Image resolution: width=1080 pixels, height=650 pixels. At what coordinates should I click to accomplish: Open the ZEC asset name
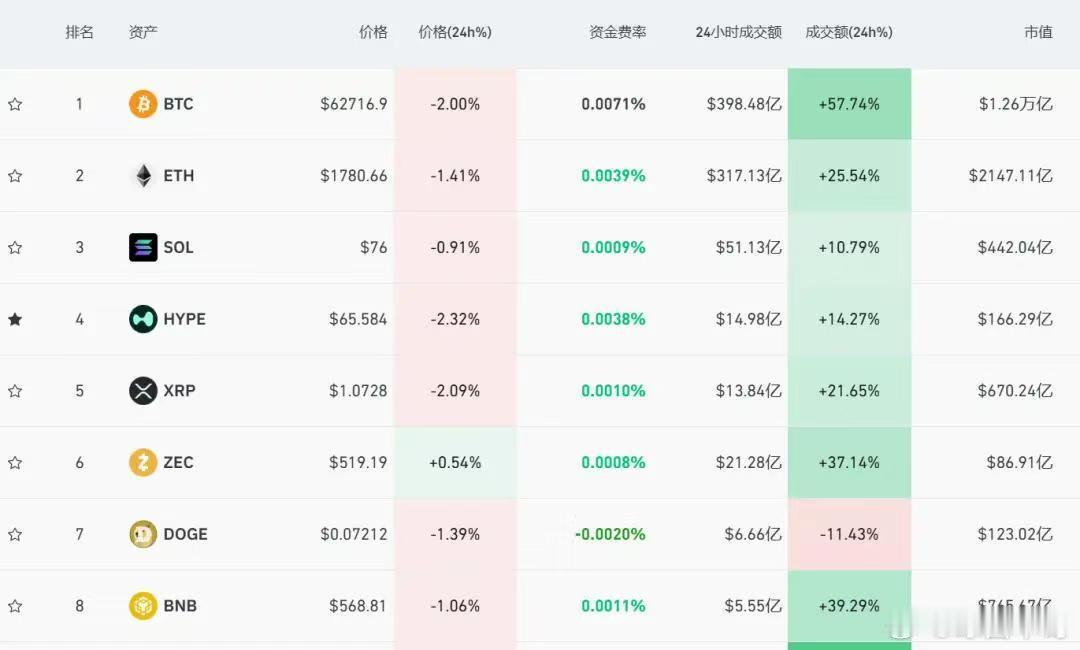[x=178, y=462]
